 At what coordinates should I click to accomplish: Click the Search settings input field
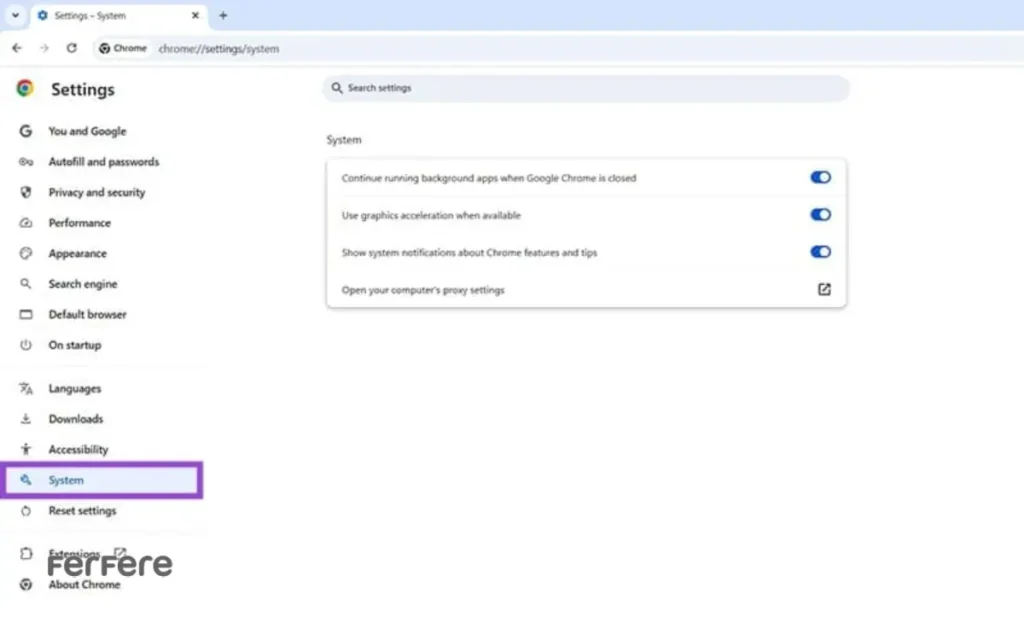tap(590, 88)
